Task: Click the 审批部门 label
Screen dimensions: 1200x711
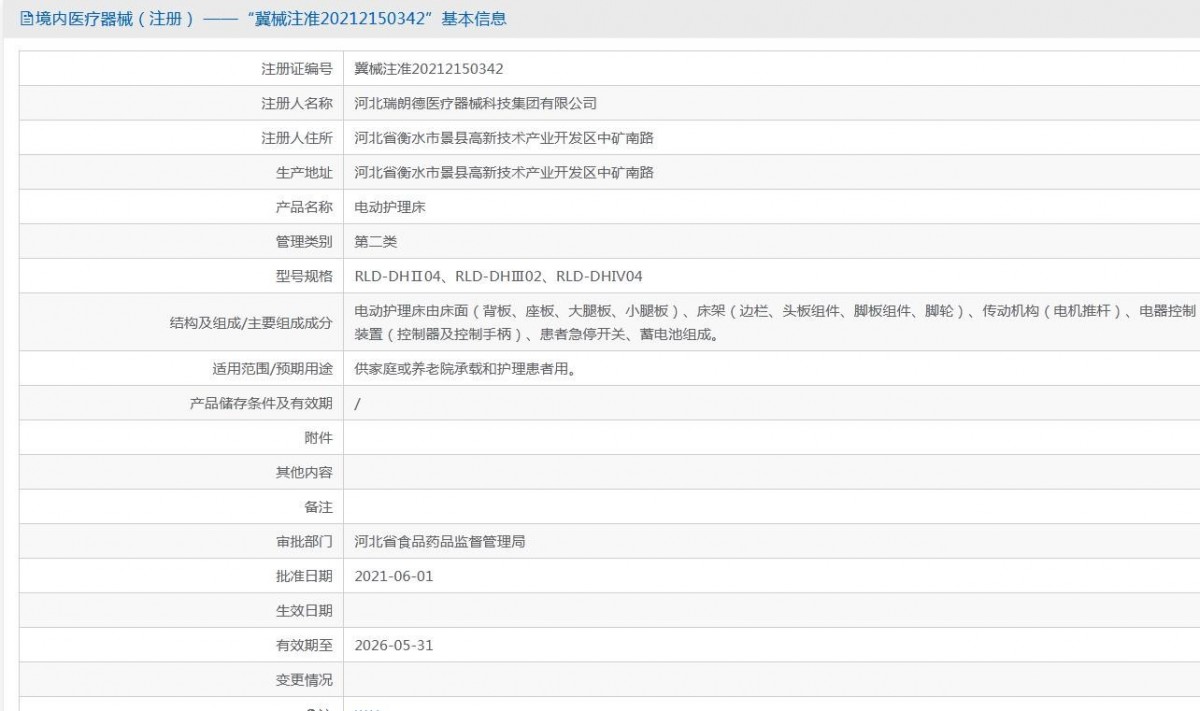Action: click(304, 542)
